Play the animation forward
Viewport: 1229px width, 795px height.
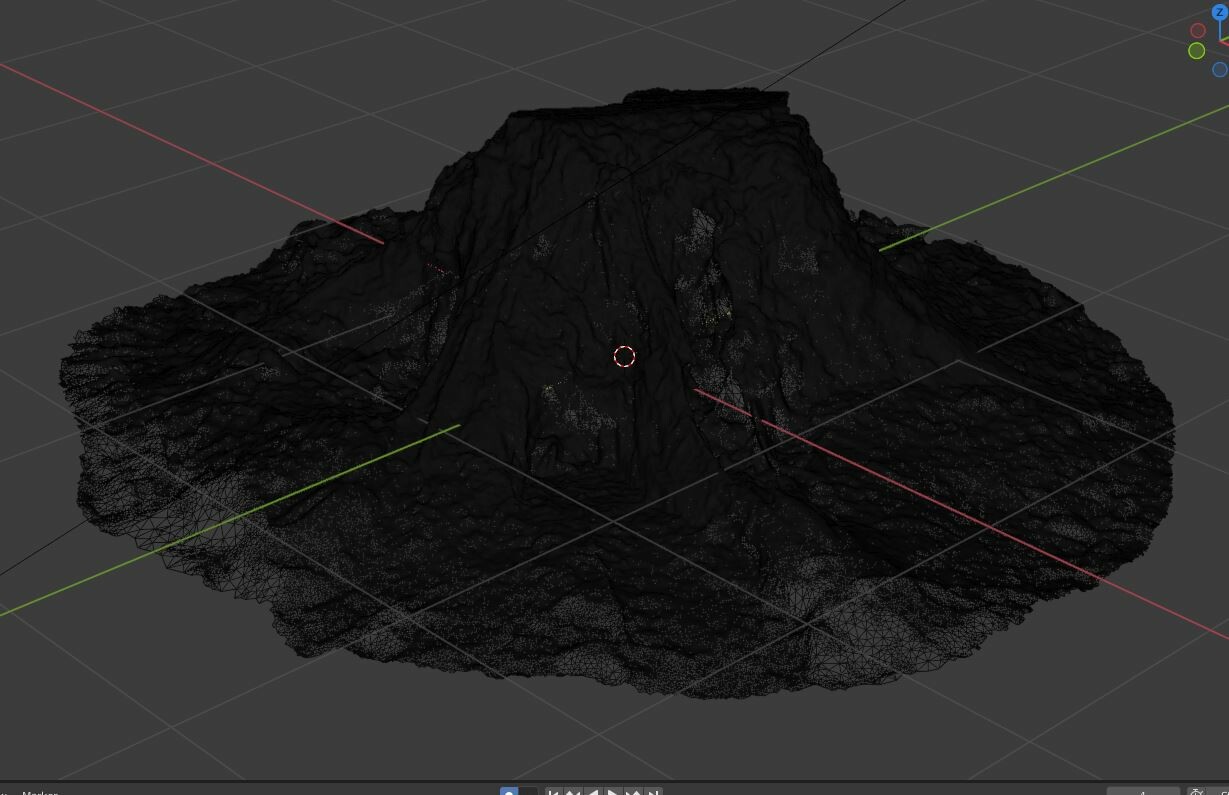pyautogui.click(x=613, y=791)
